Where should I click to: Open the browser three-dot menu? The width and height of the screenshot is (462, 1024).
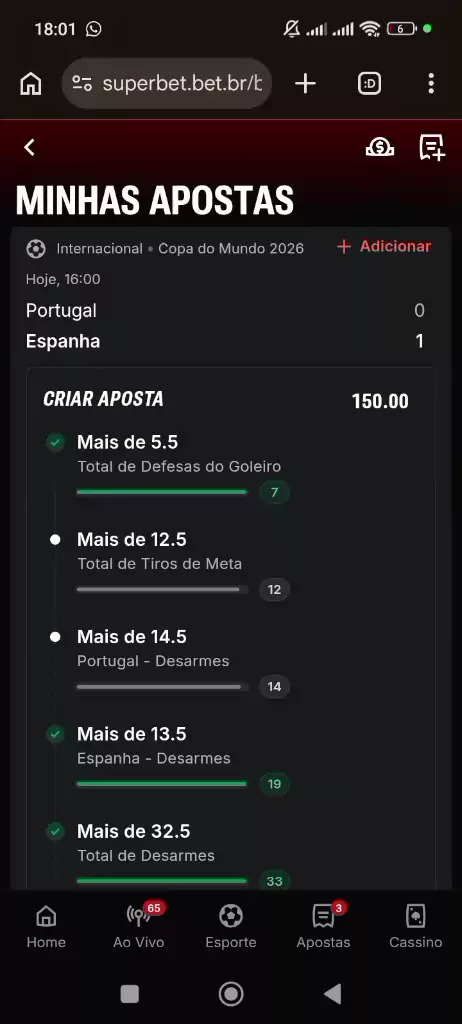pos(431,84)
